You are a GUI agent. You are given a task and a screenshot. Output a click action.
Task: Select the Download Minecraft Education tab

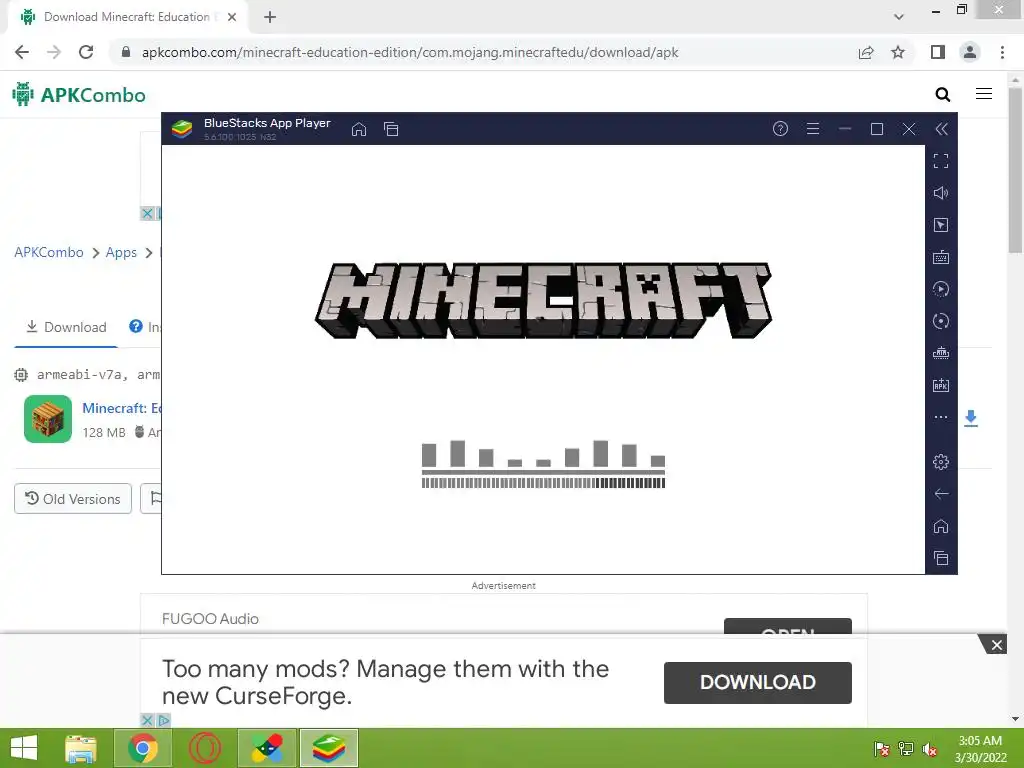[x=128, y=17]
